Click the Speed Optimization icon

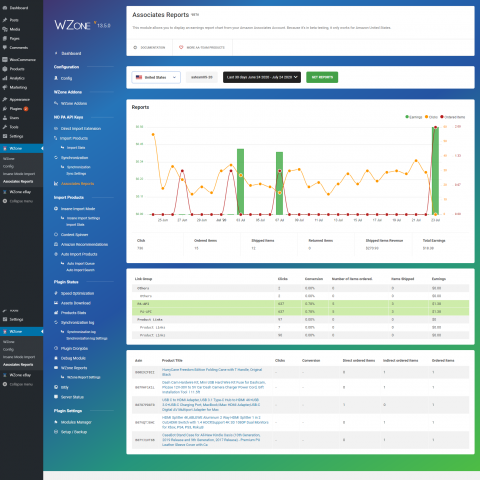pos(56,293)
